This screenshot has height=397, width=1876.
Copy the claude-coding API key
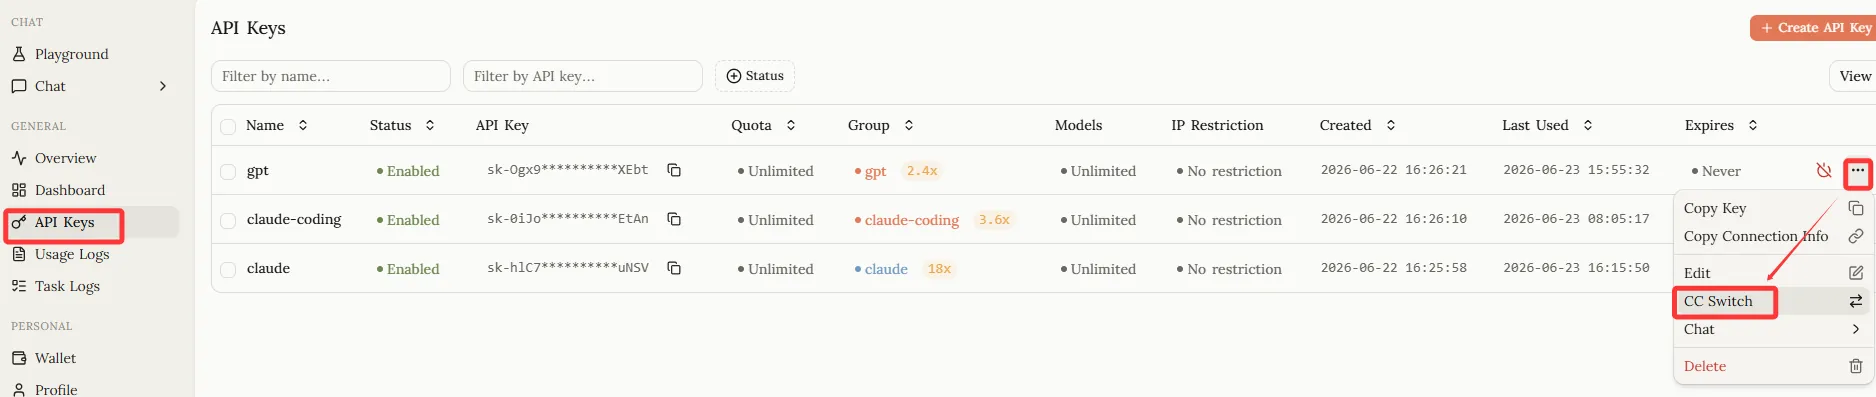674,219
